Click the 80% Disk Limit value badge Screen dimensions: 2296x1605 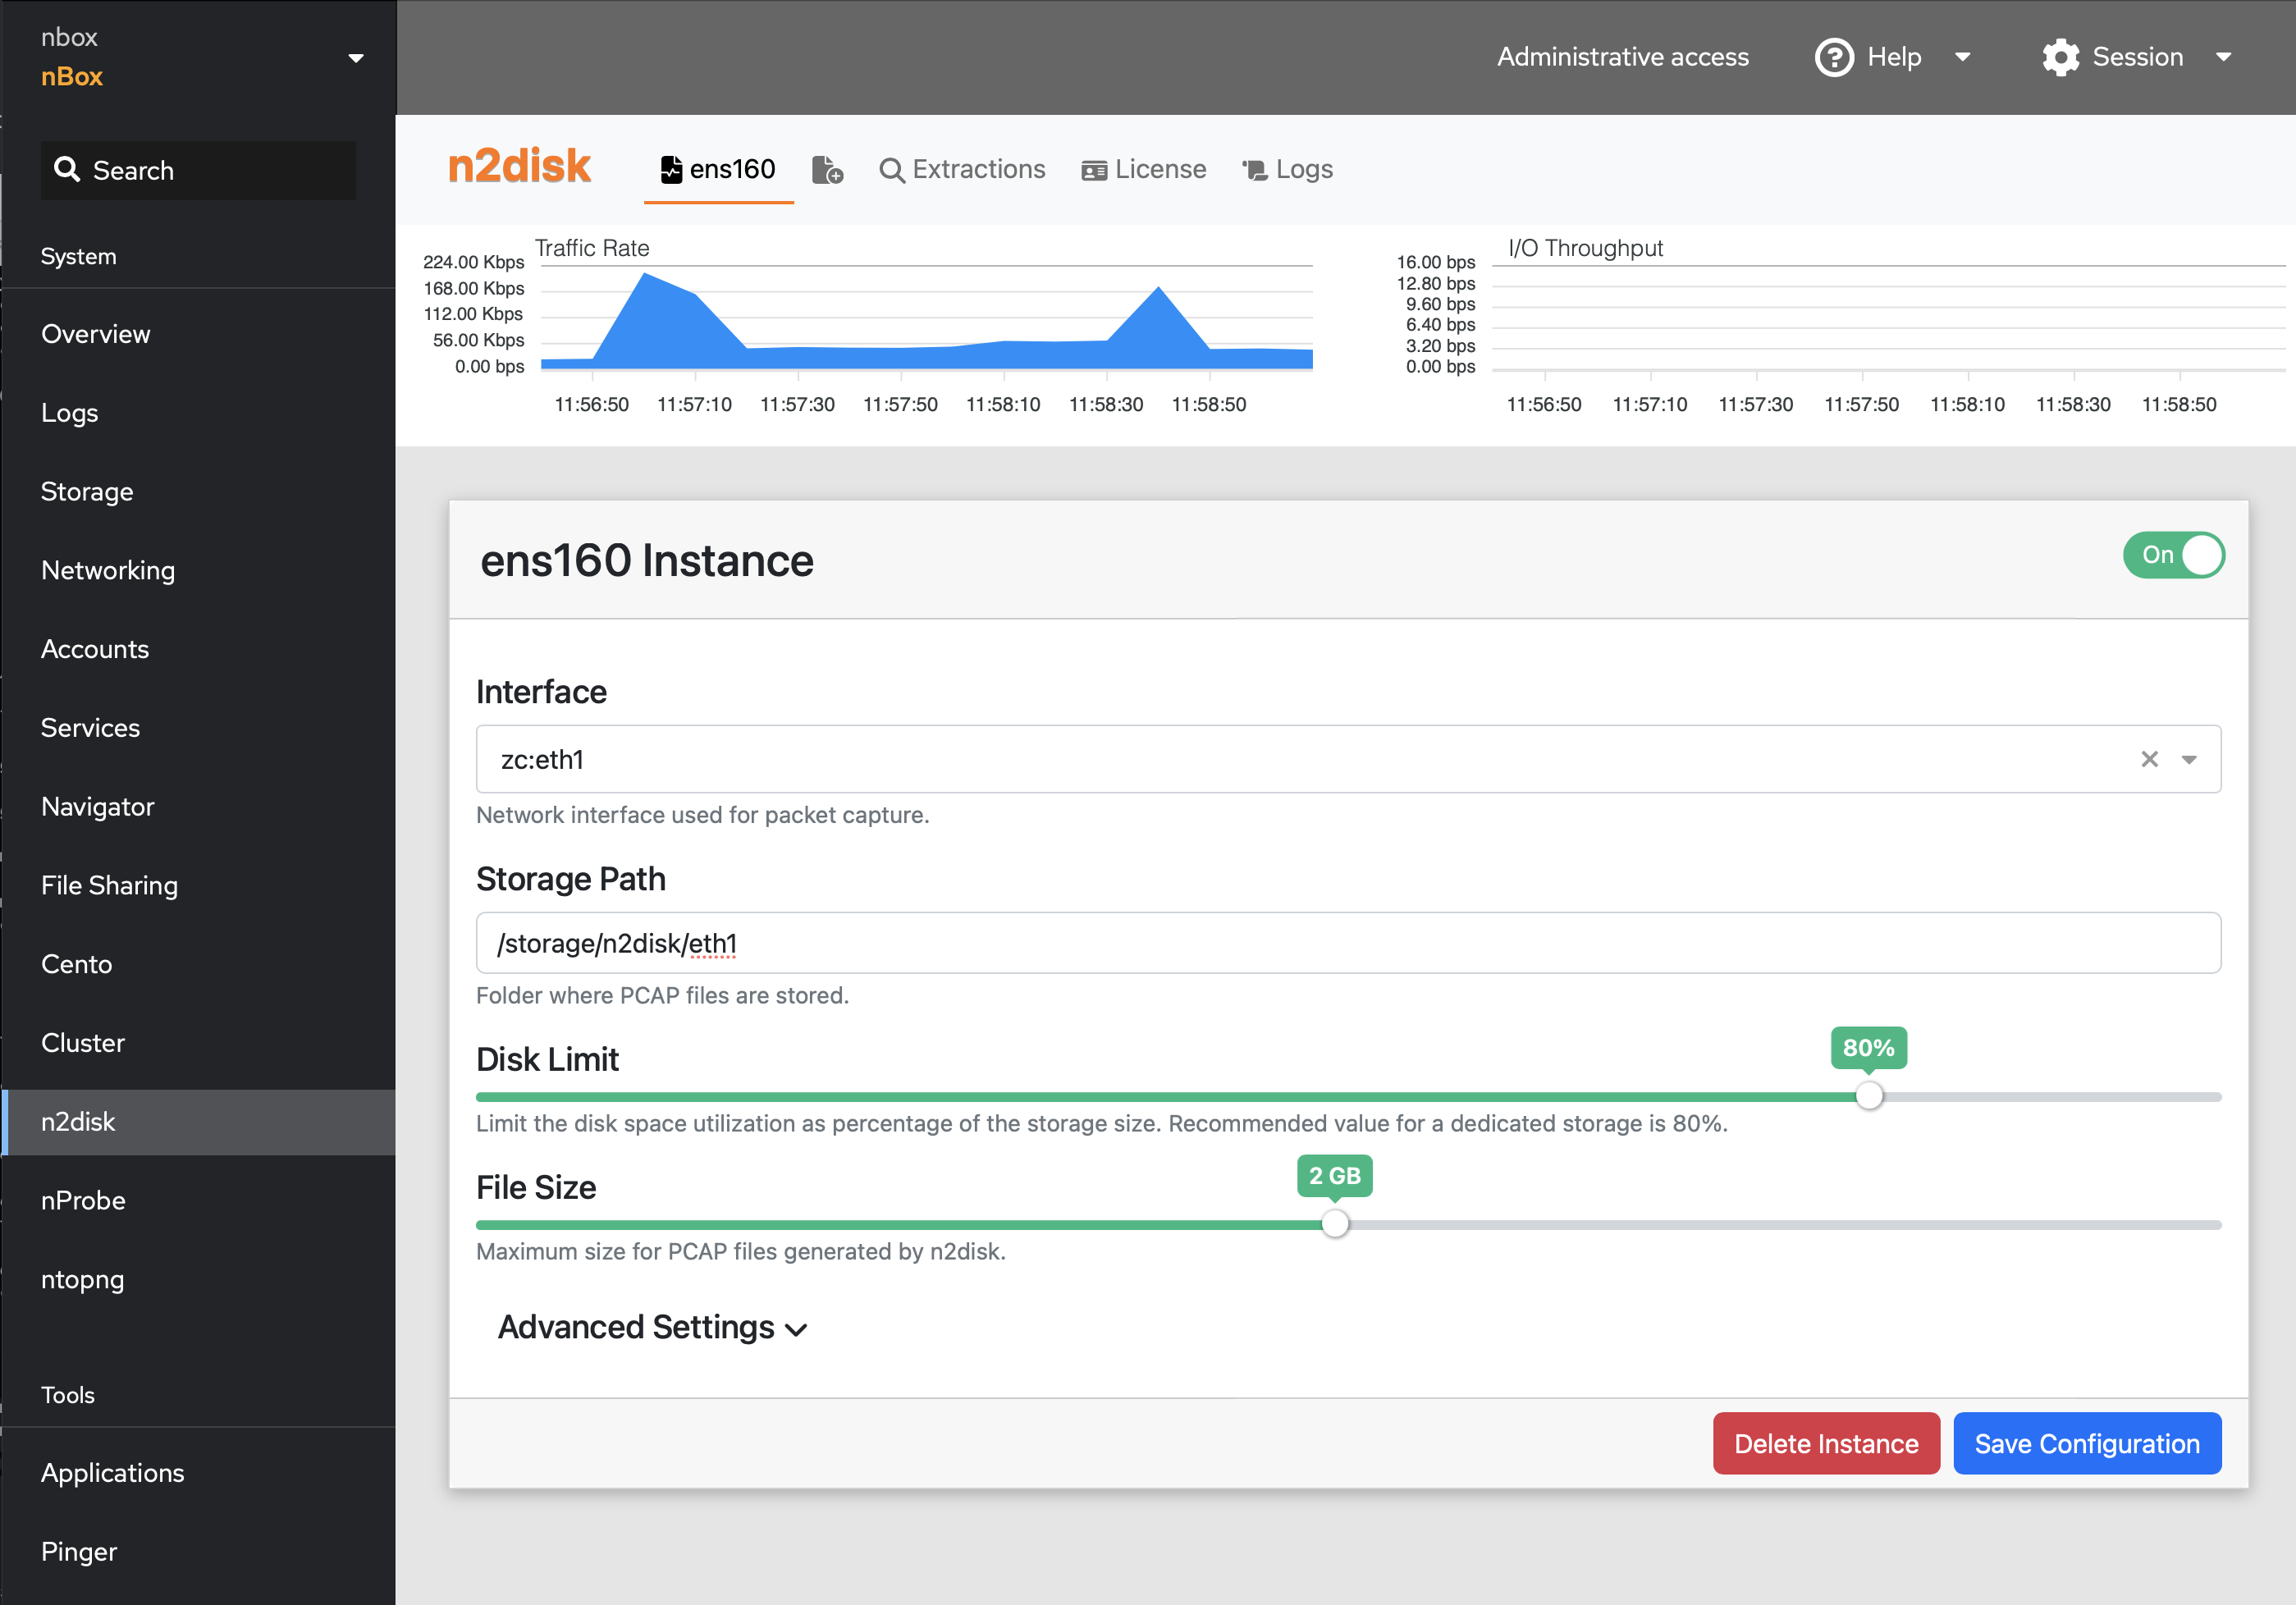(1868, 1048)
